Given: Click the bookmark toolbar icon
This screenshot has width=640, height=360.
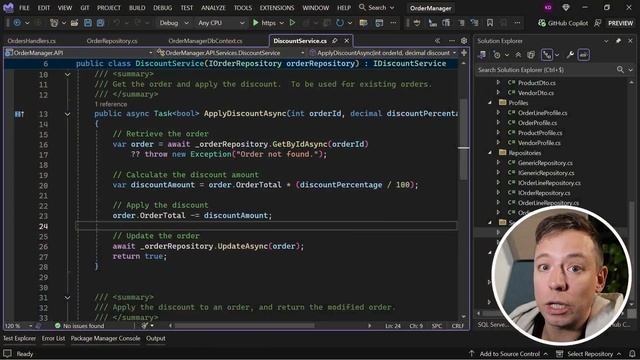Looking at the screenshot, I should point(490,23).
